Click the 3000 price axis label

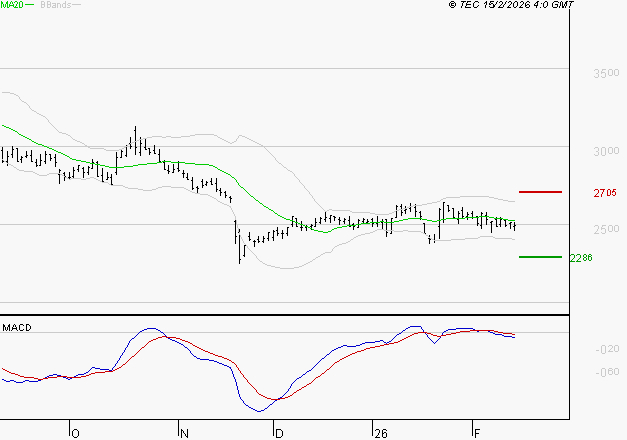coord(605,152)
